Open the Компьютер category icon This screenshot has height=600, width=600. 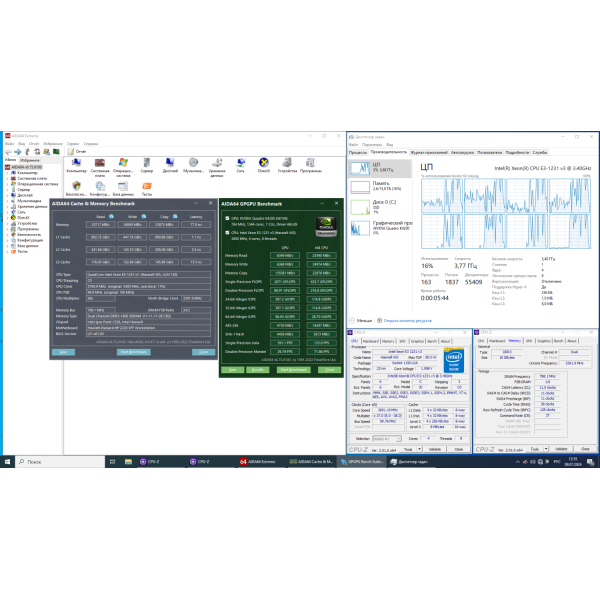77,166
